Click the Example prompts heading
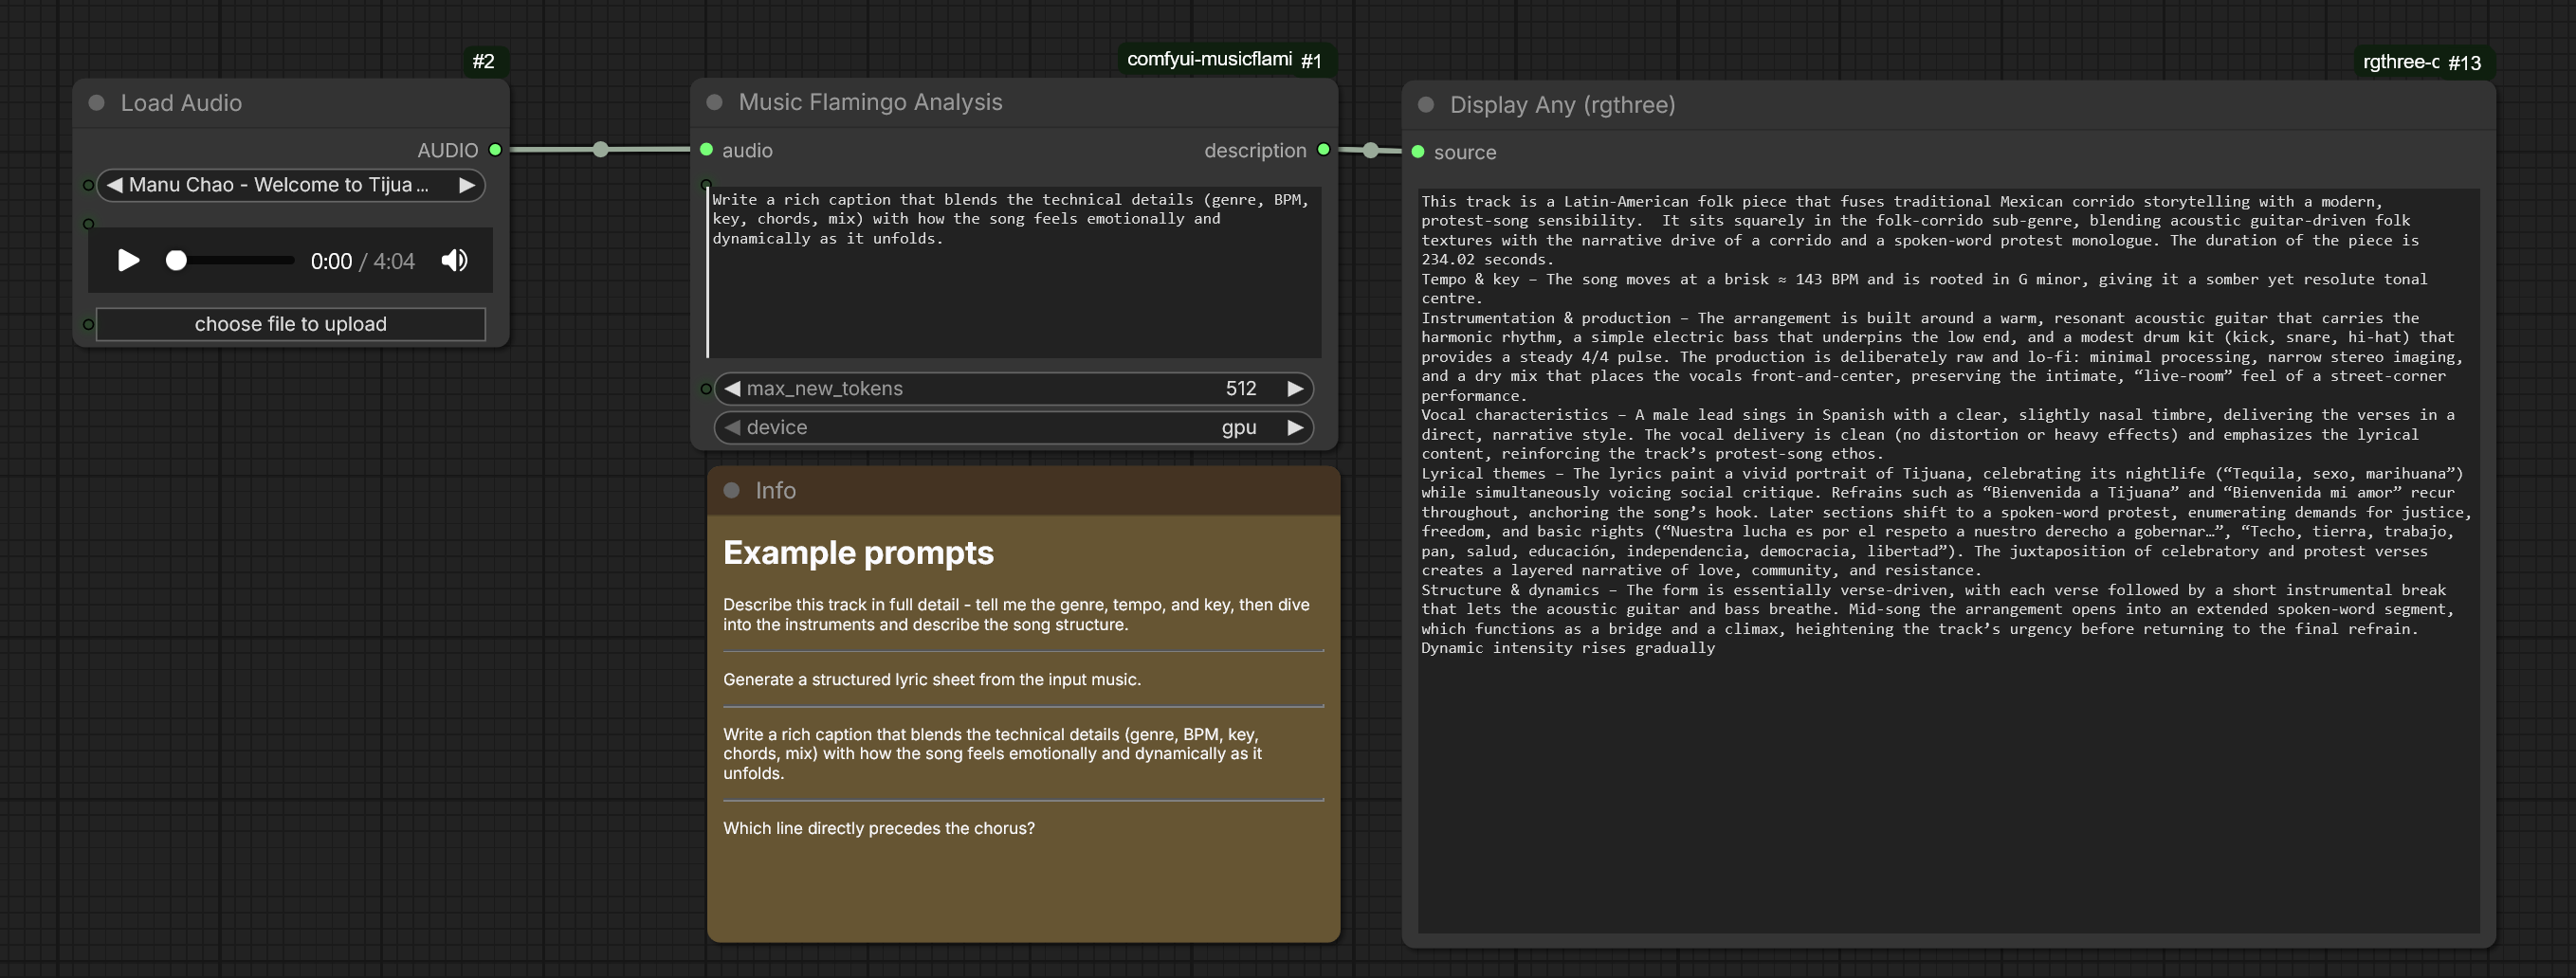The height and width of the screenshot is (978, 2576). click(x=858, y=553)
